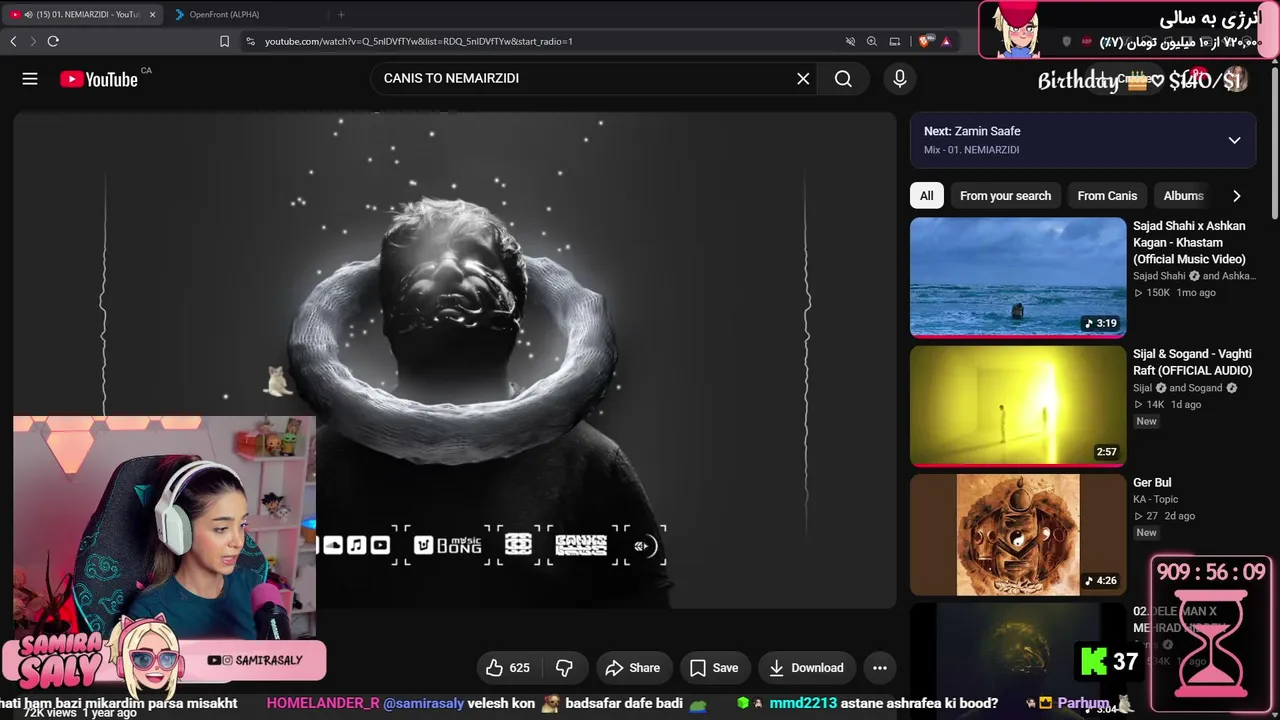The image size is (1280, 720).
Task: Open Sijal & Sogand - Vaghti Raft title
Action: coord(1193,362)
